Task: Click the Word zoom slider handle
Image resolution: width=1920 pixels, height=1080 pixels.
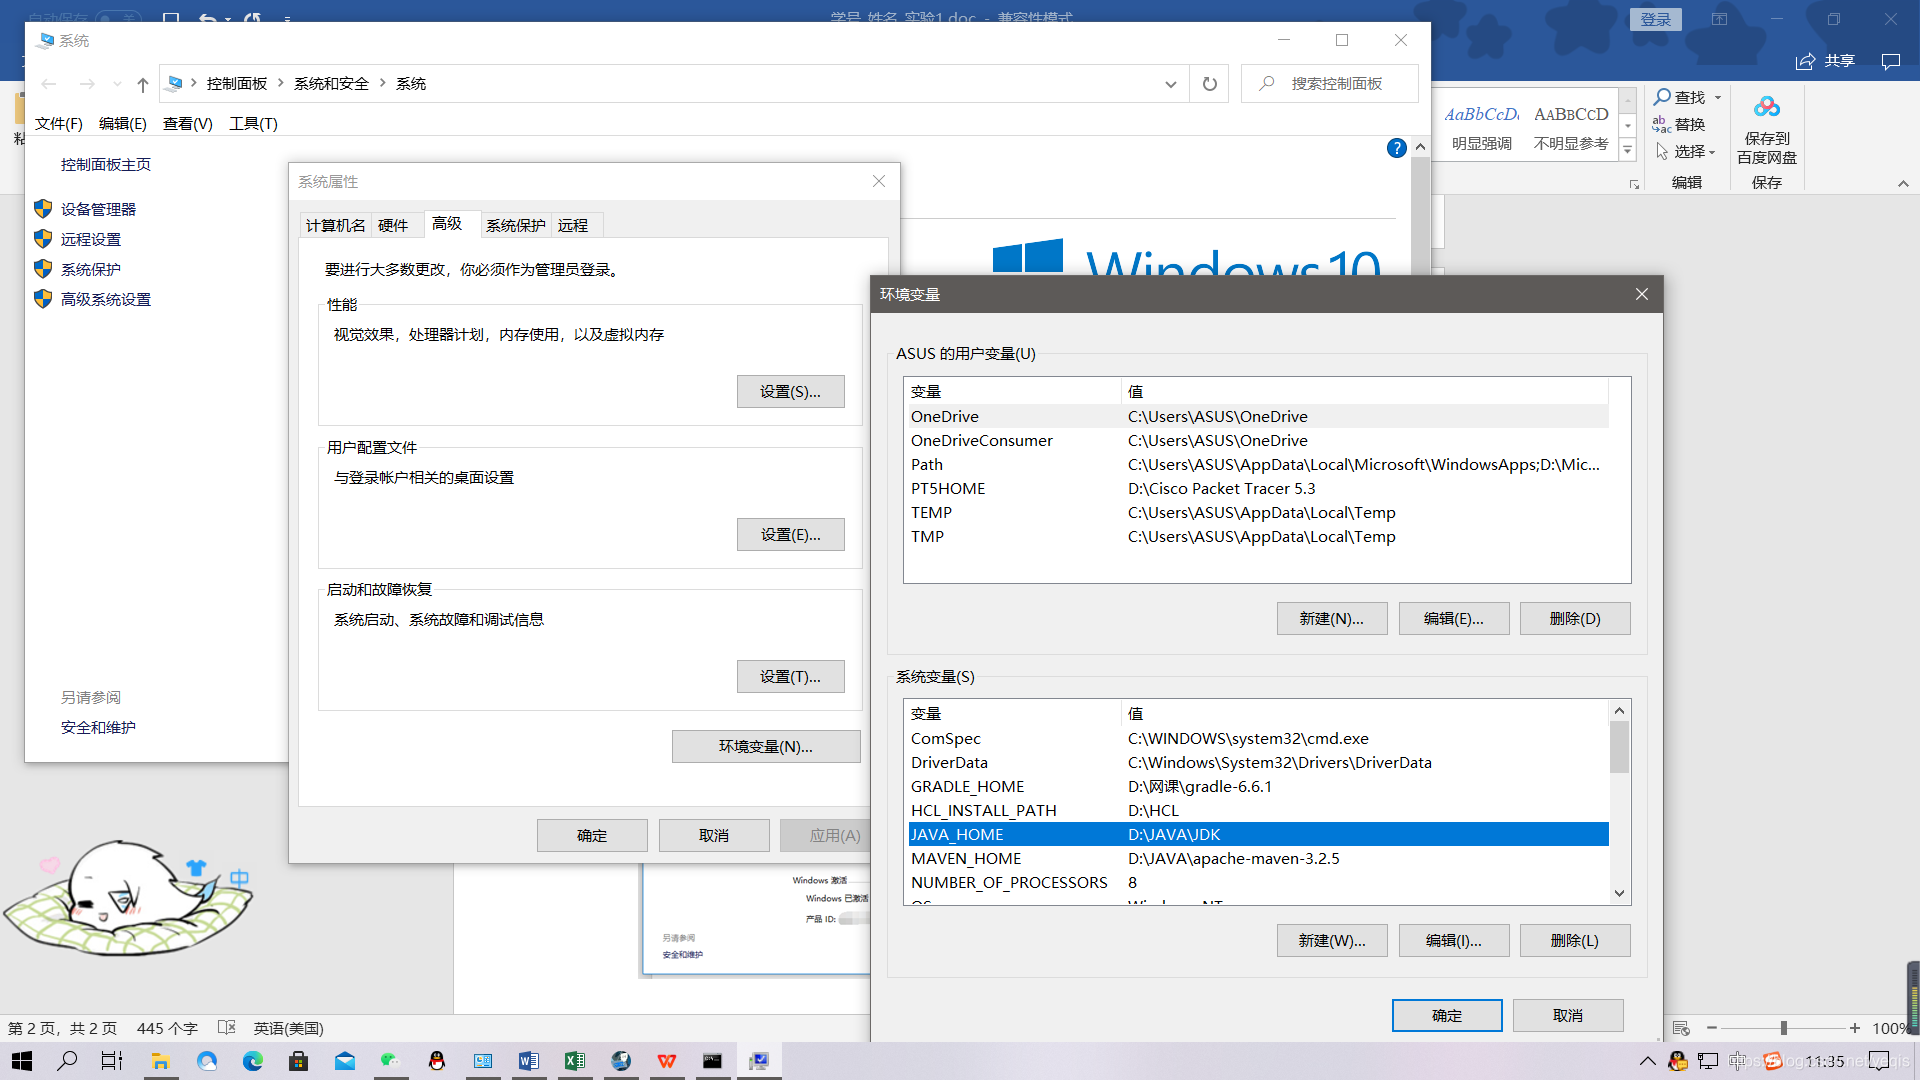Action: [1783, 1028]
